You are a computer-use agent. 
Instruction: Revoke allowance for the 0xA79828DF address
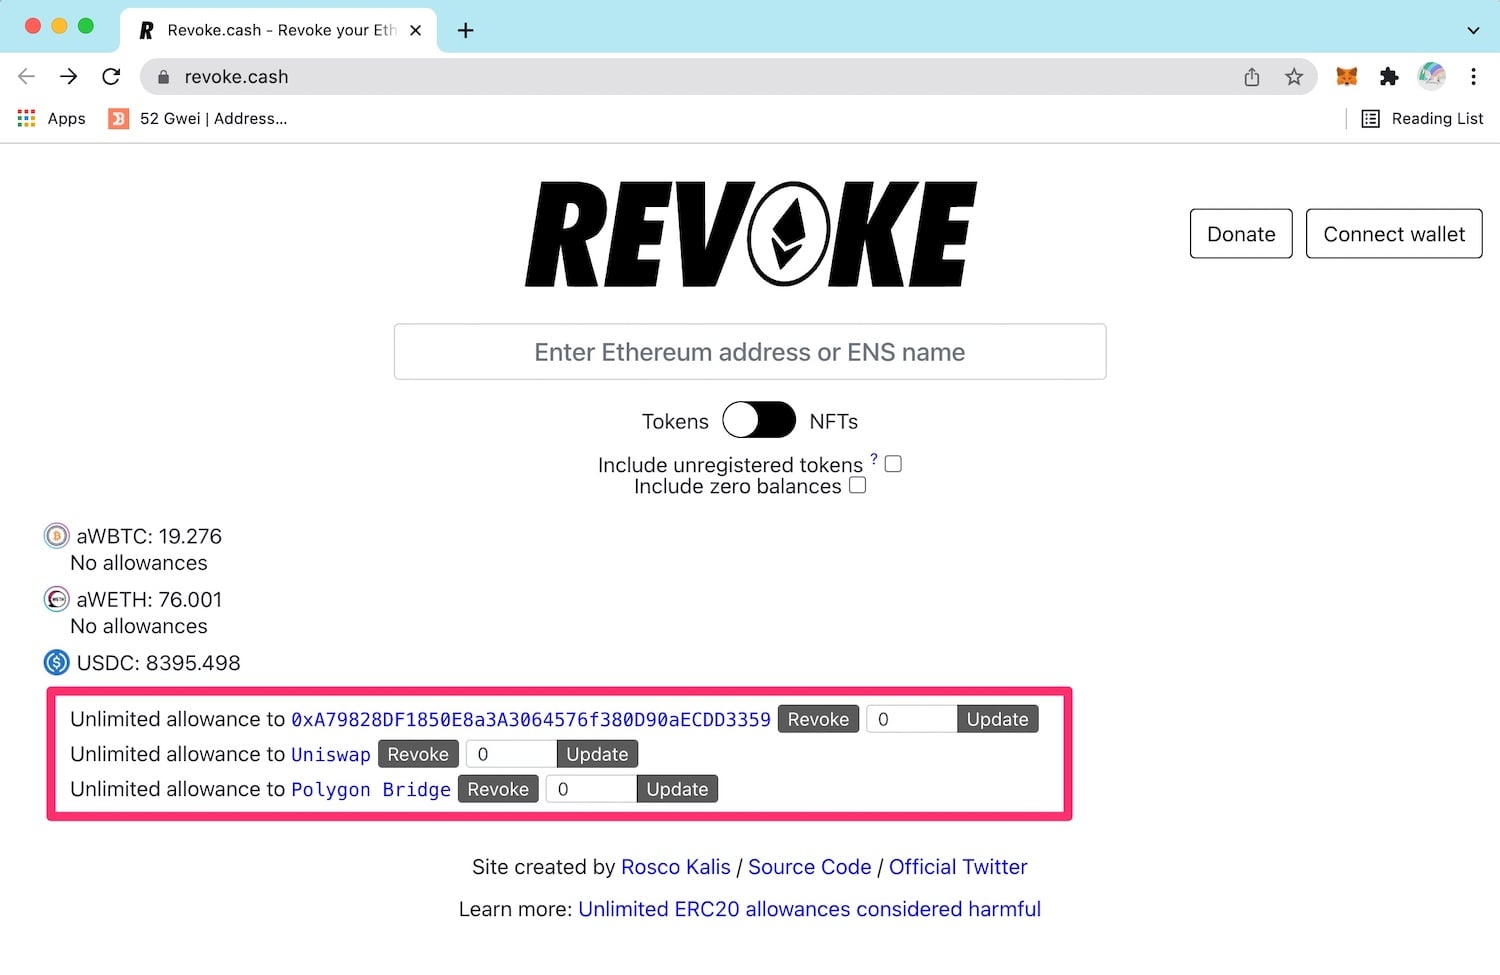tap(818, 719)
